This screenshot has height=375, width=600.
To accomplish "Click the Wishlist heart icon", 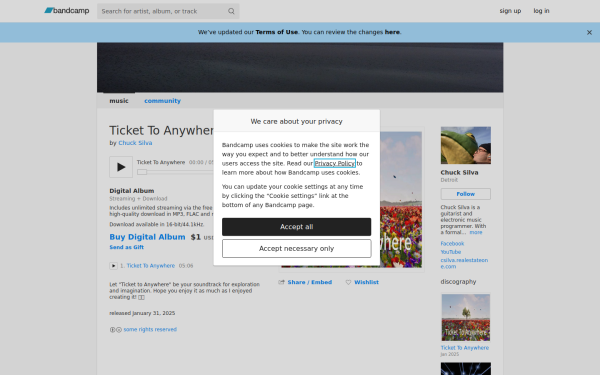I will tap(348, 282).
